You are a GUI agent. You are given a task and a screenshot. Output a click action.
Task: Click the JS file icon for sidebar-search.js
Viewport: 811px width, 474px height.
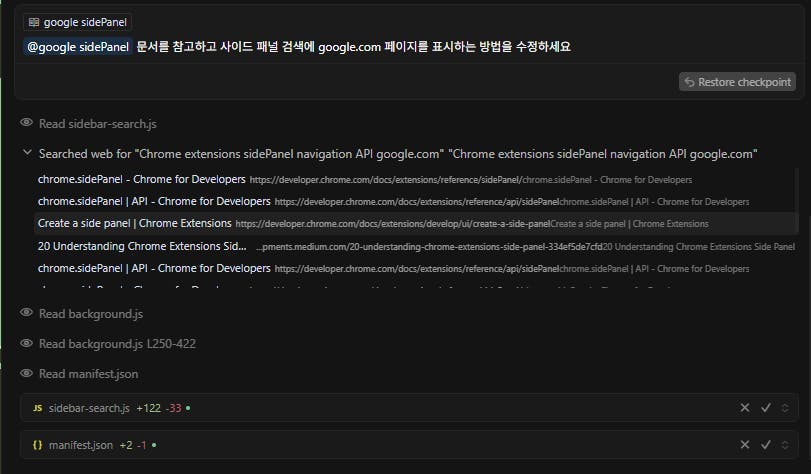tap(37, 408)
